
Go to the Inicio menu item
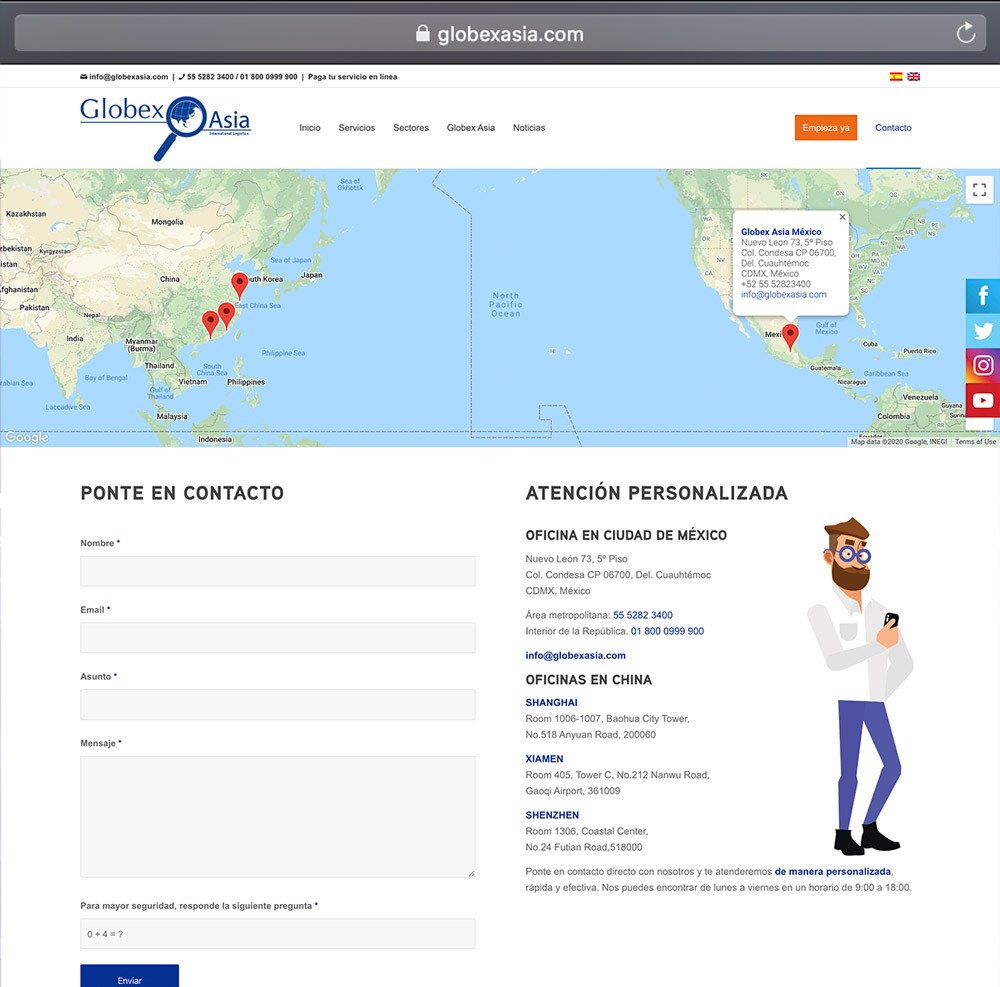pyautogui.click(x=310, y=128)
